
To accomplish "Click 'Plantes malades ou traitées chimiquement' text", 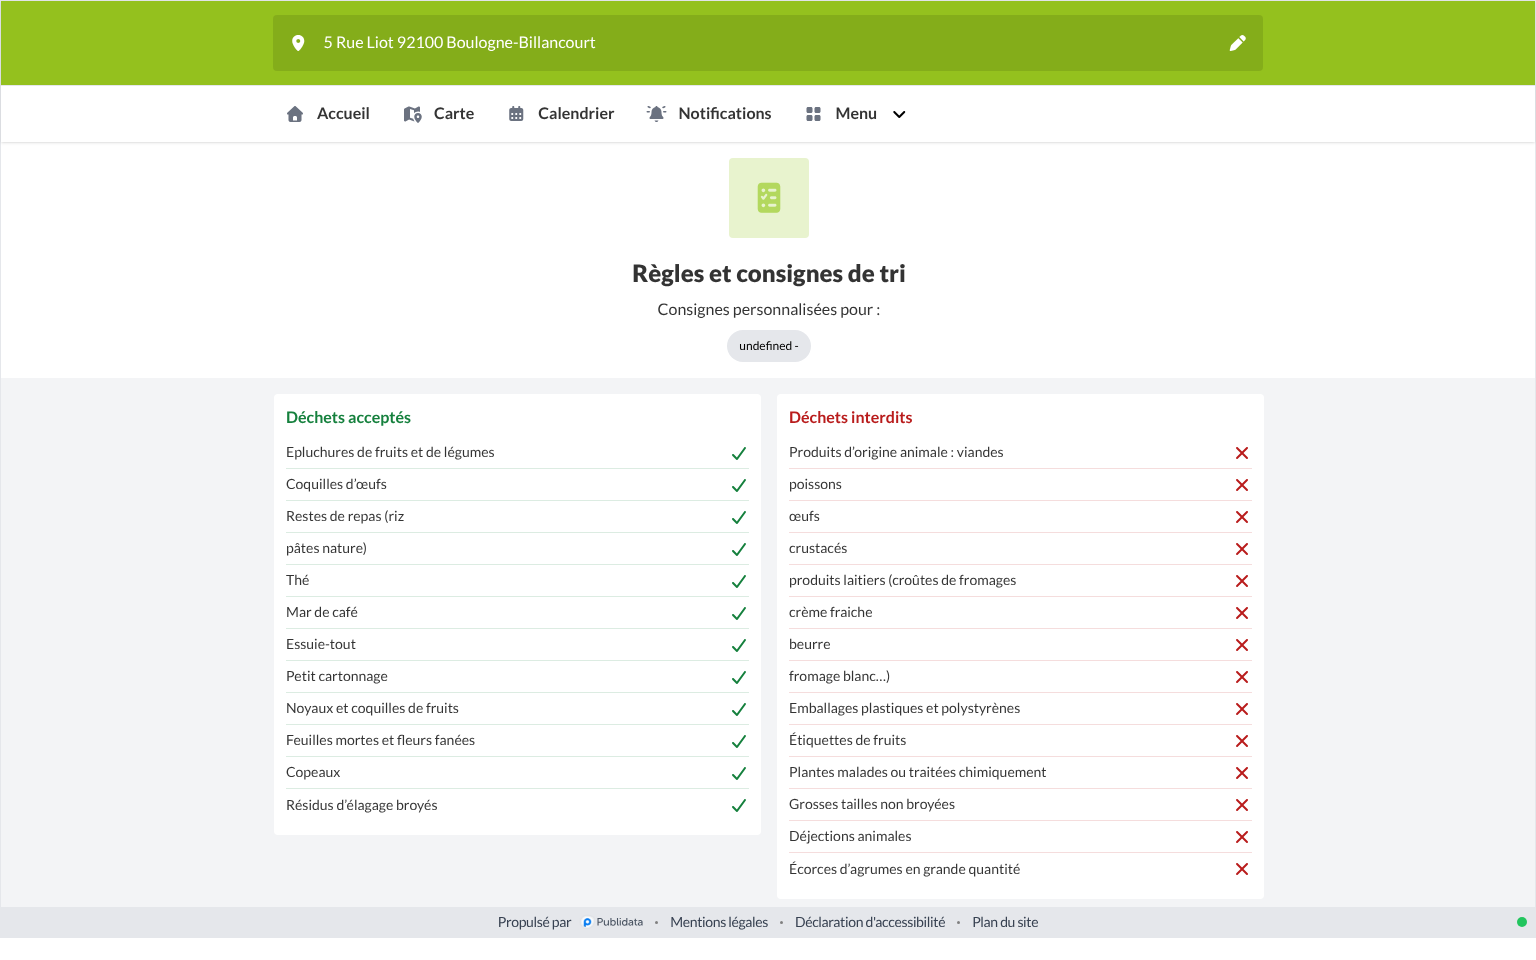I will tap(917, 772).
